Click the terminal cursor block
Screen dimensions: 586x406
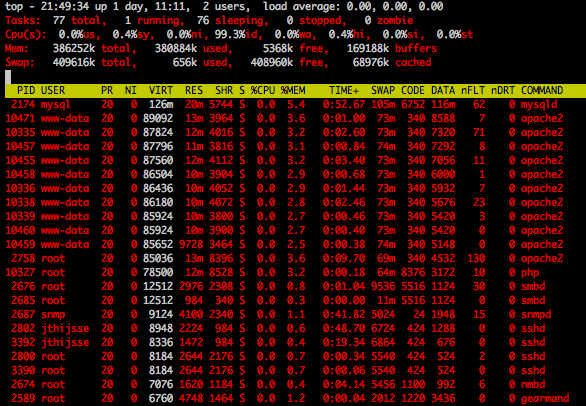point(8,77)
